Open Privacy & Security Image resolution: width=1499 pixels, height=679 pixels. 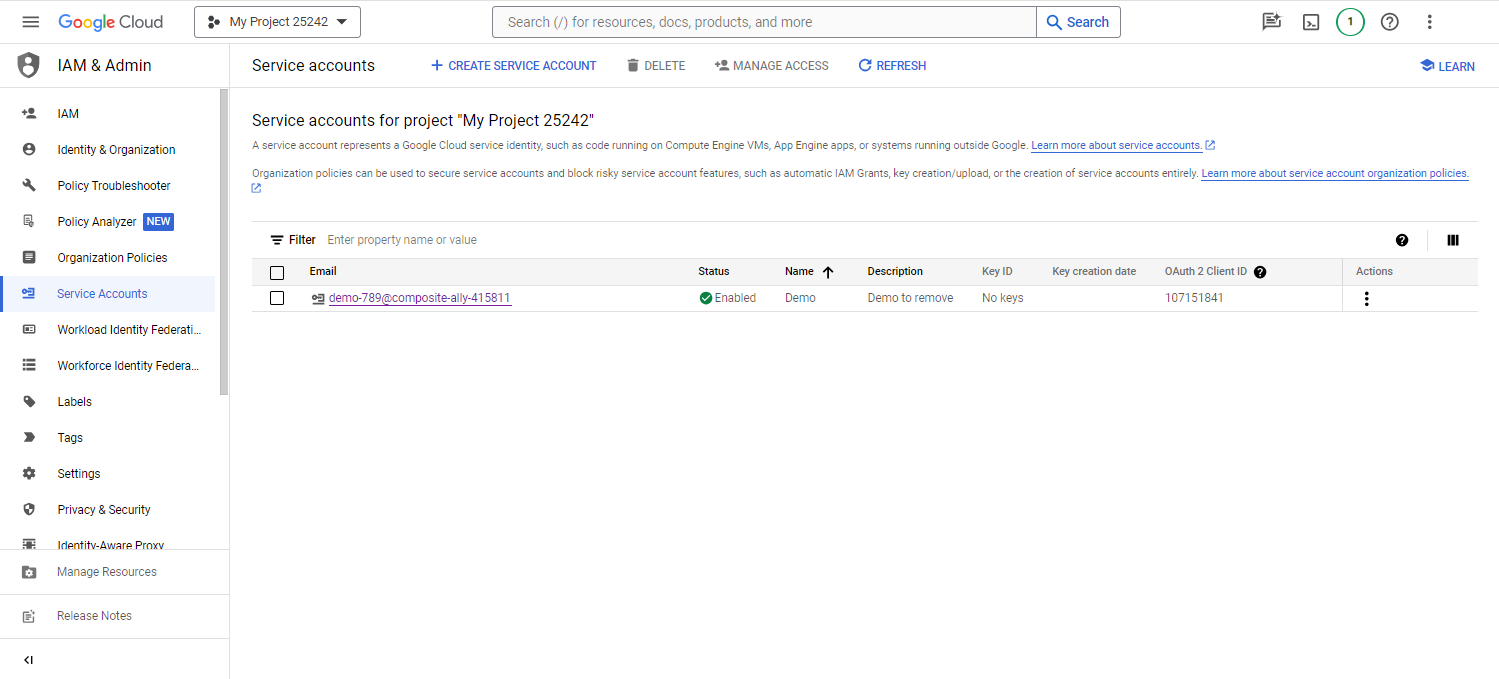[104, 510]
